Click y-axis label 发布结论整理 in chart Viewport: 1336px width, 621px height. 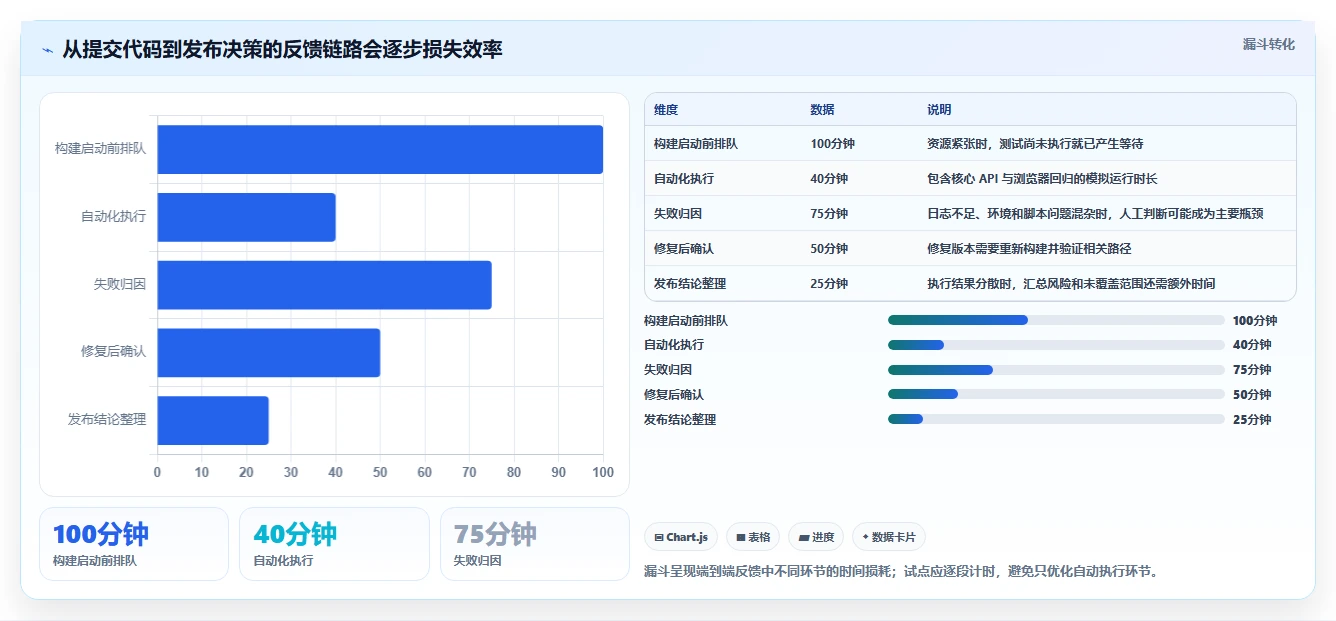(x=107, y=419)
